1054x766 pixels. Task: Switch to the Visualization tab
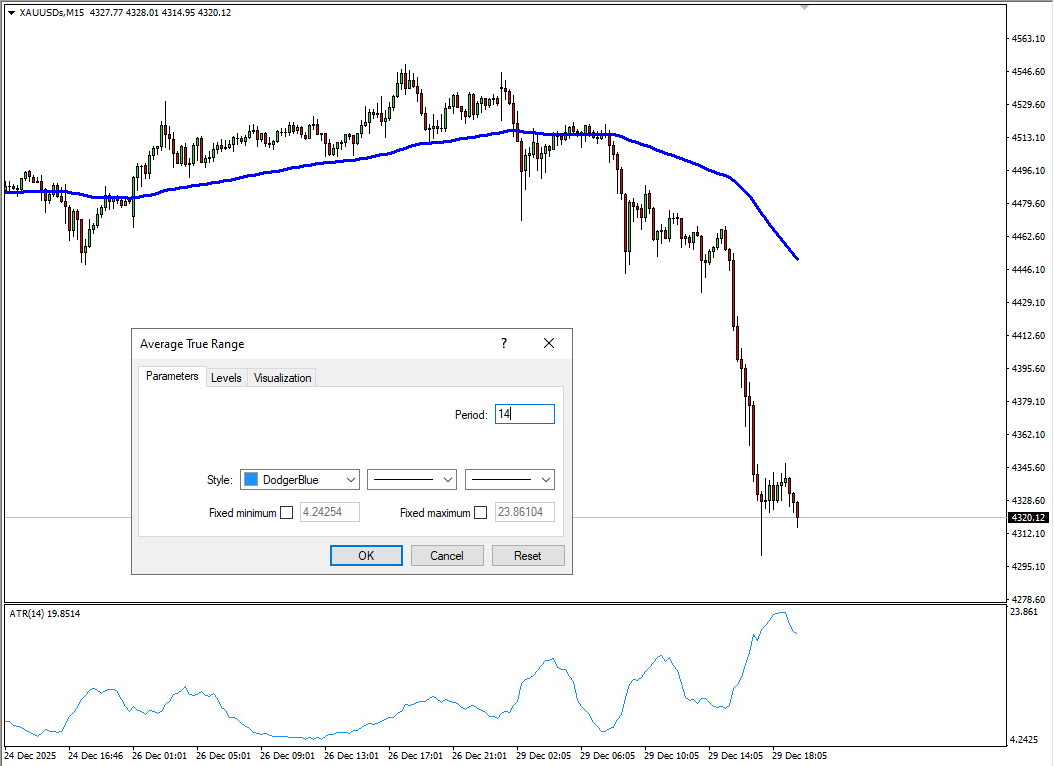tap(282, 378)
